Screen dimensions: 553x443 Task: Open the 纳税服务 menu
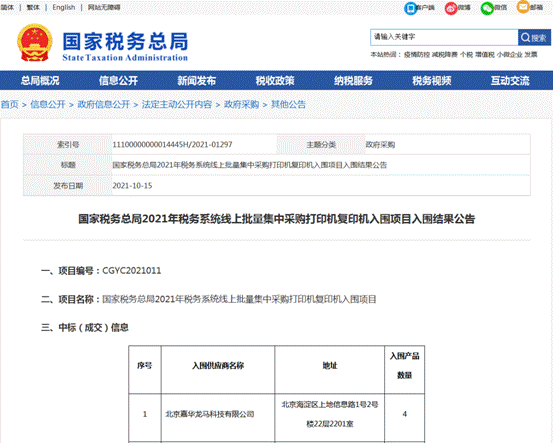(353, 81)
